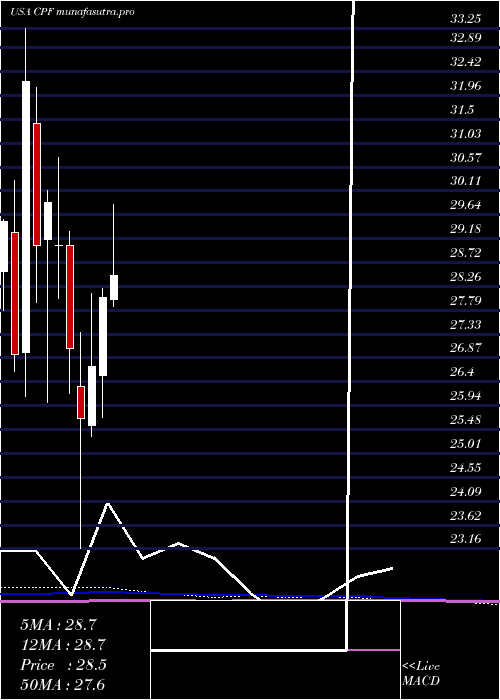Click the red candlestick with the longest lower wick

[81, 402]
